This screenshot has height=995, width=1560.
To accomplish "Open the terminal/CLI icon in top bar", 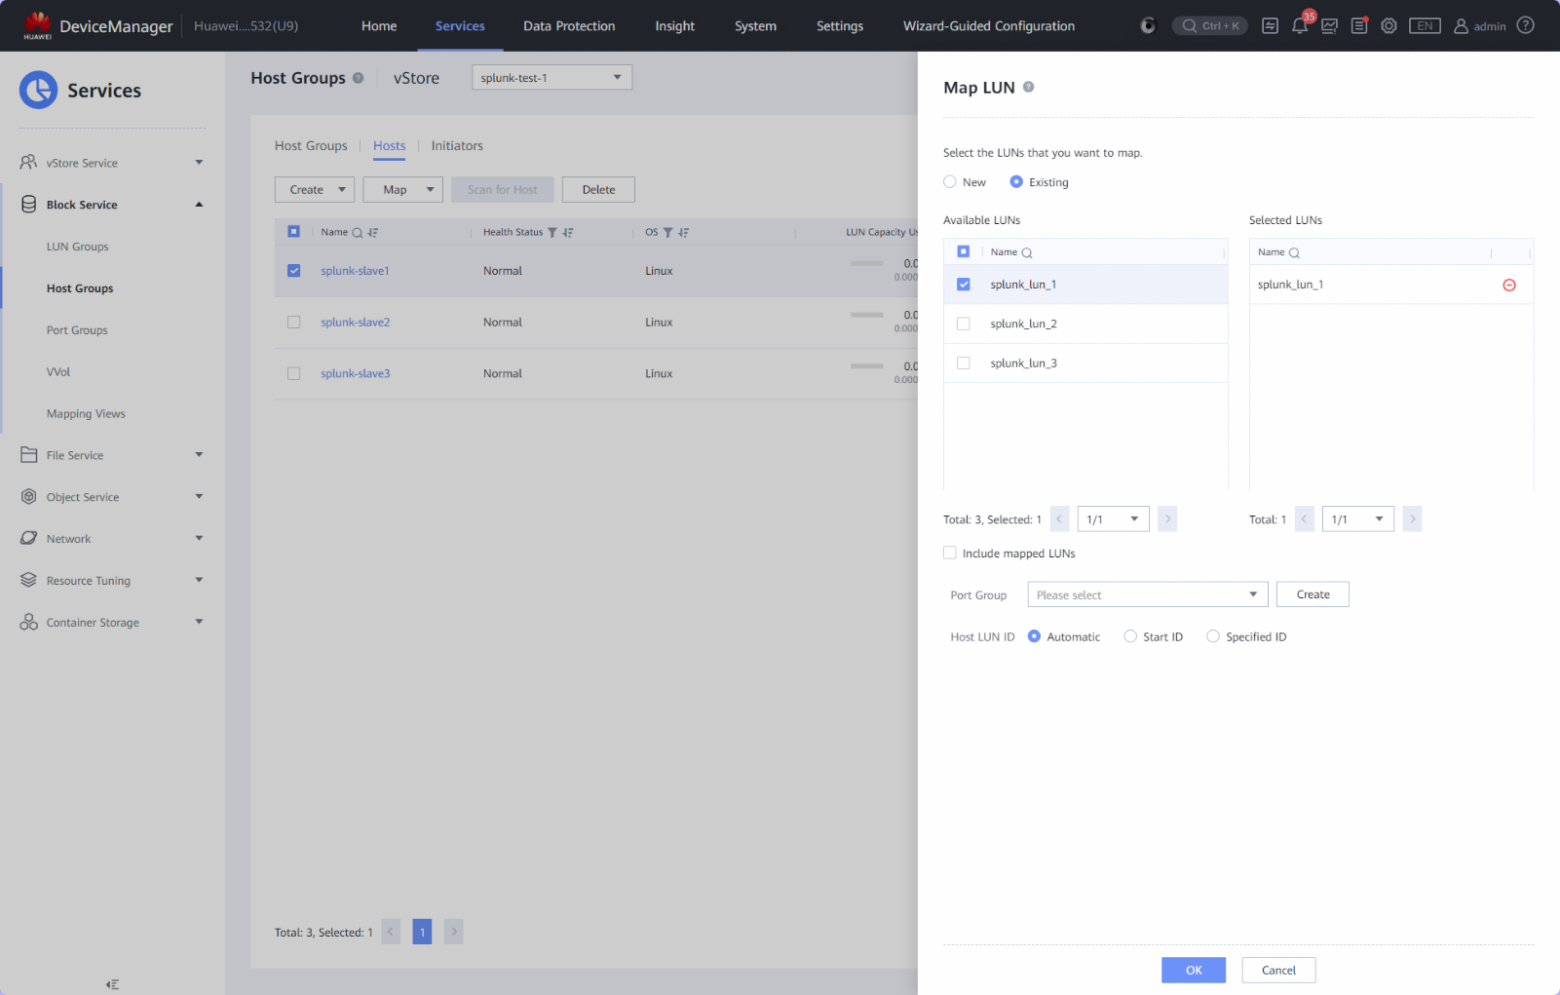I will coord(1270,26).
